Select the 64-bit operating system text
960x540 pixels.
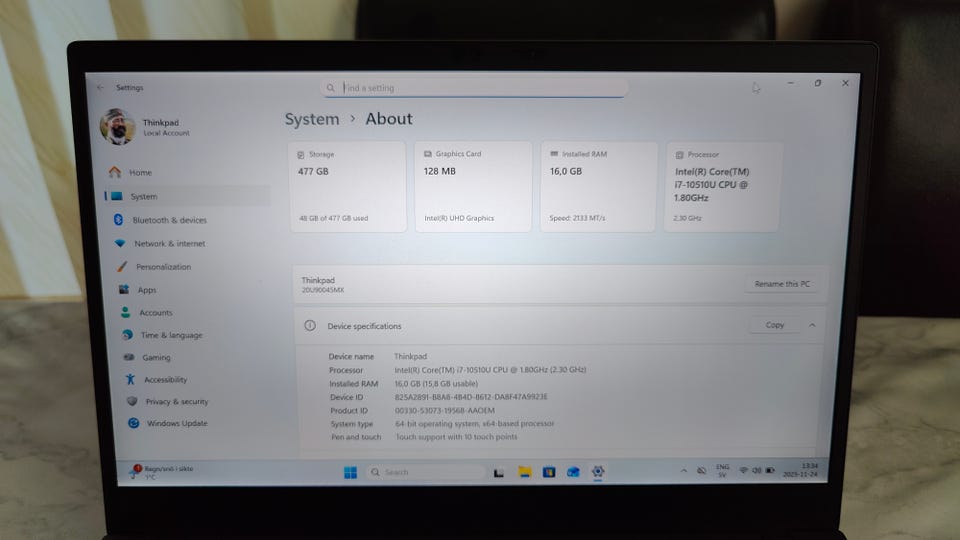coord(474,424)
